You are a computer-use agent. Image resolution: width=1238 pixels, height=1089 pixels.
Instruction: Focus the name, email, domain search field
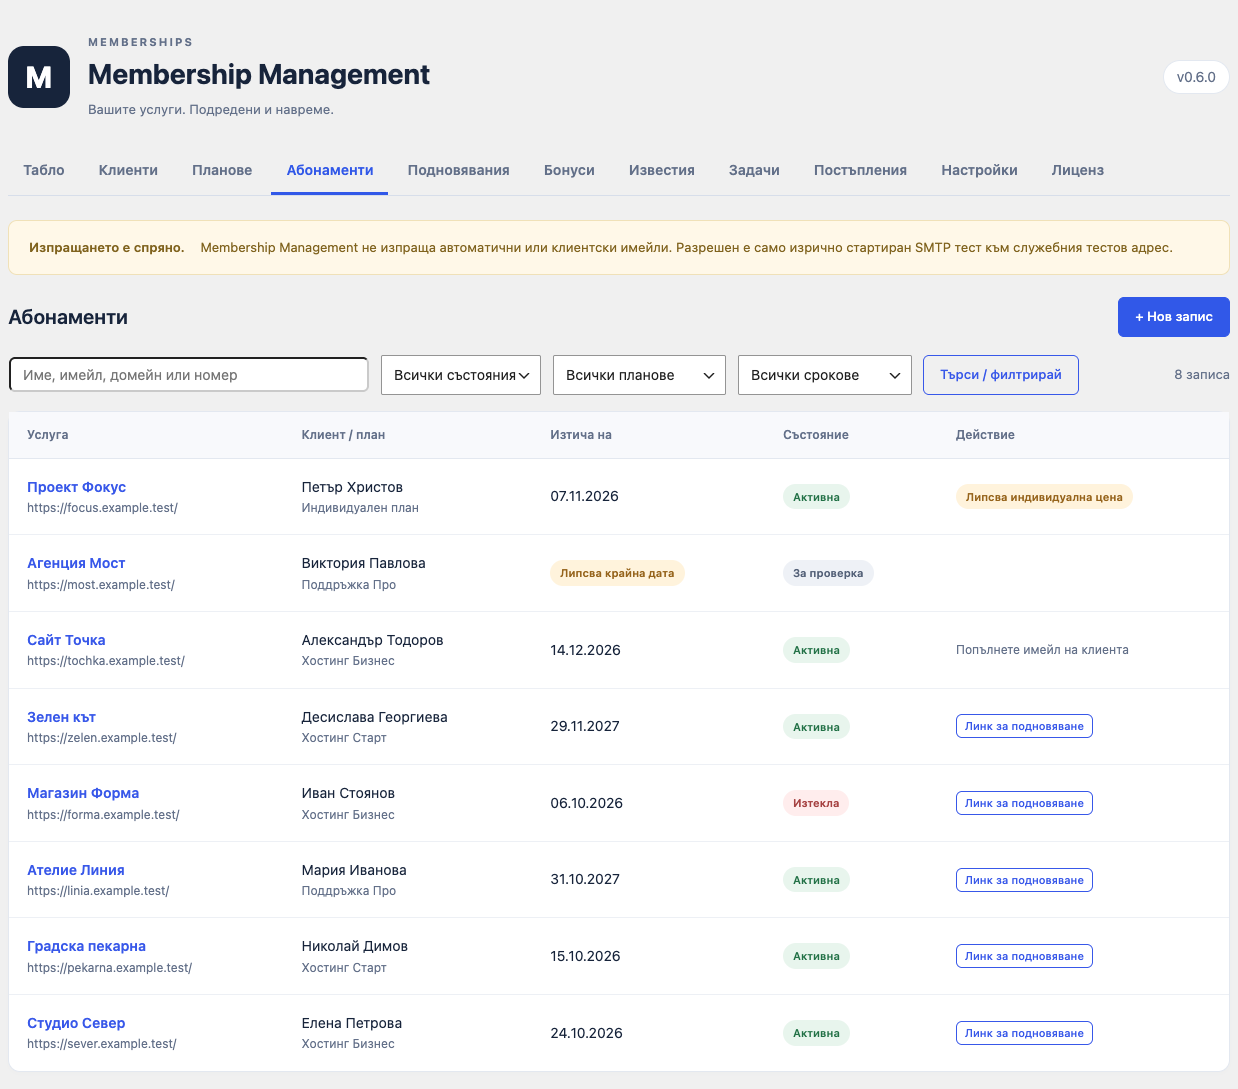189,375
